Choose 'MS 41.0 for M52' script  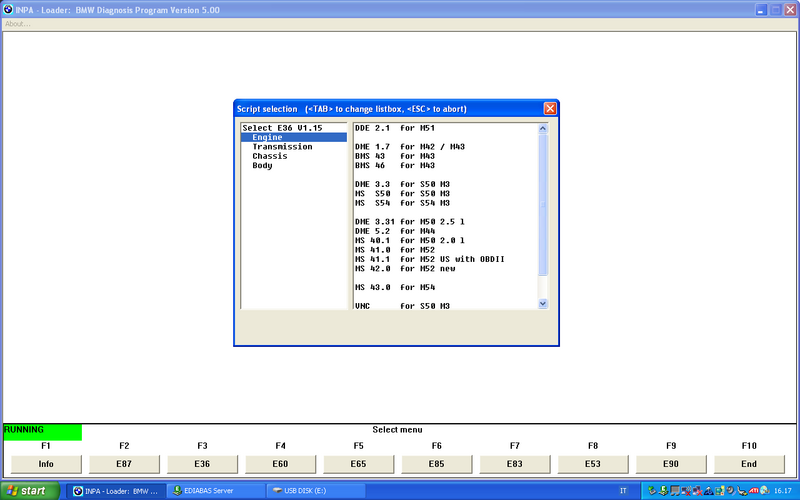pyautogui.click(x=395, y=250)
